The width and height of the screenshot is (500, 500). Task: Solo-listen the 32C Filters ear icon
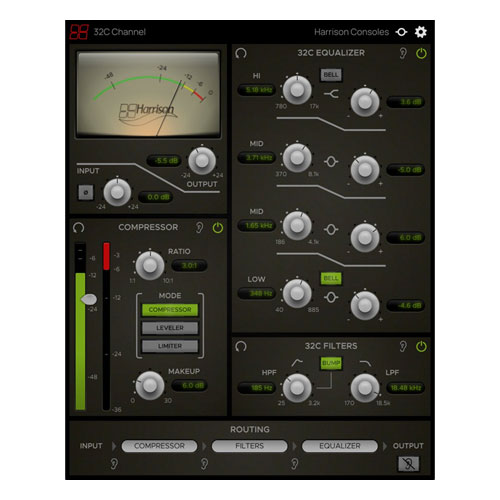(403, 346)
